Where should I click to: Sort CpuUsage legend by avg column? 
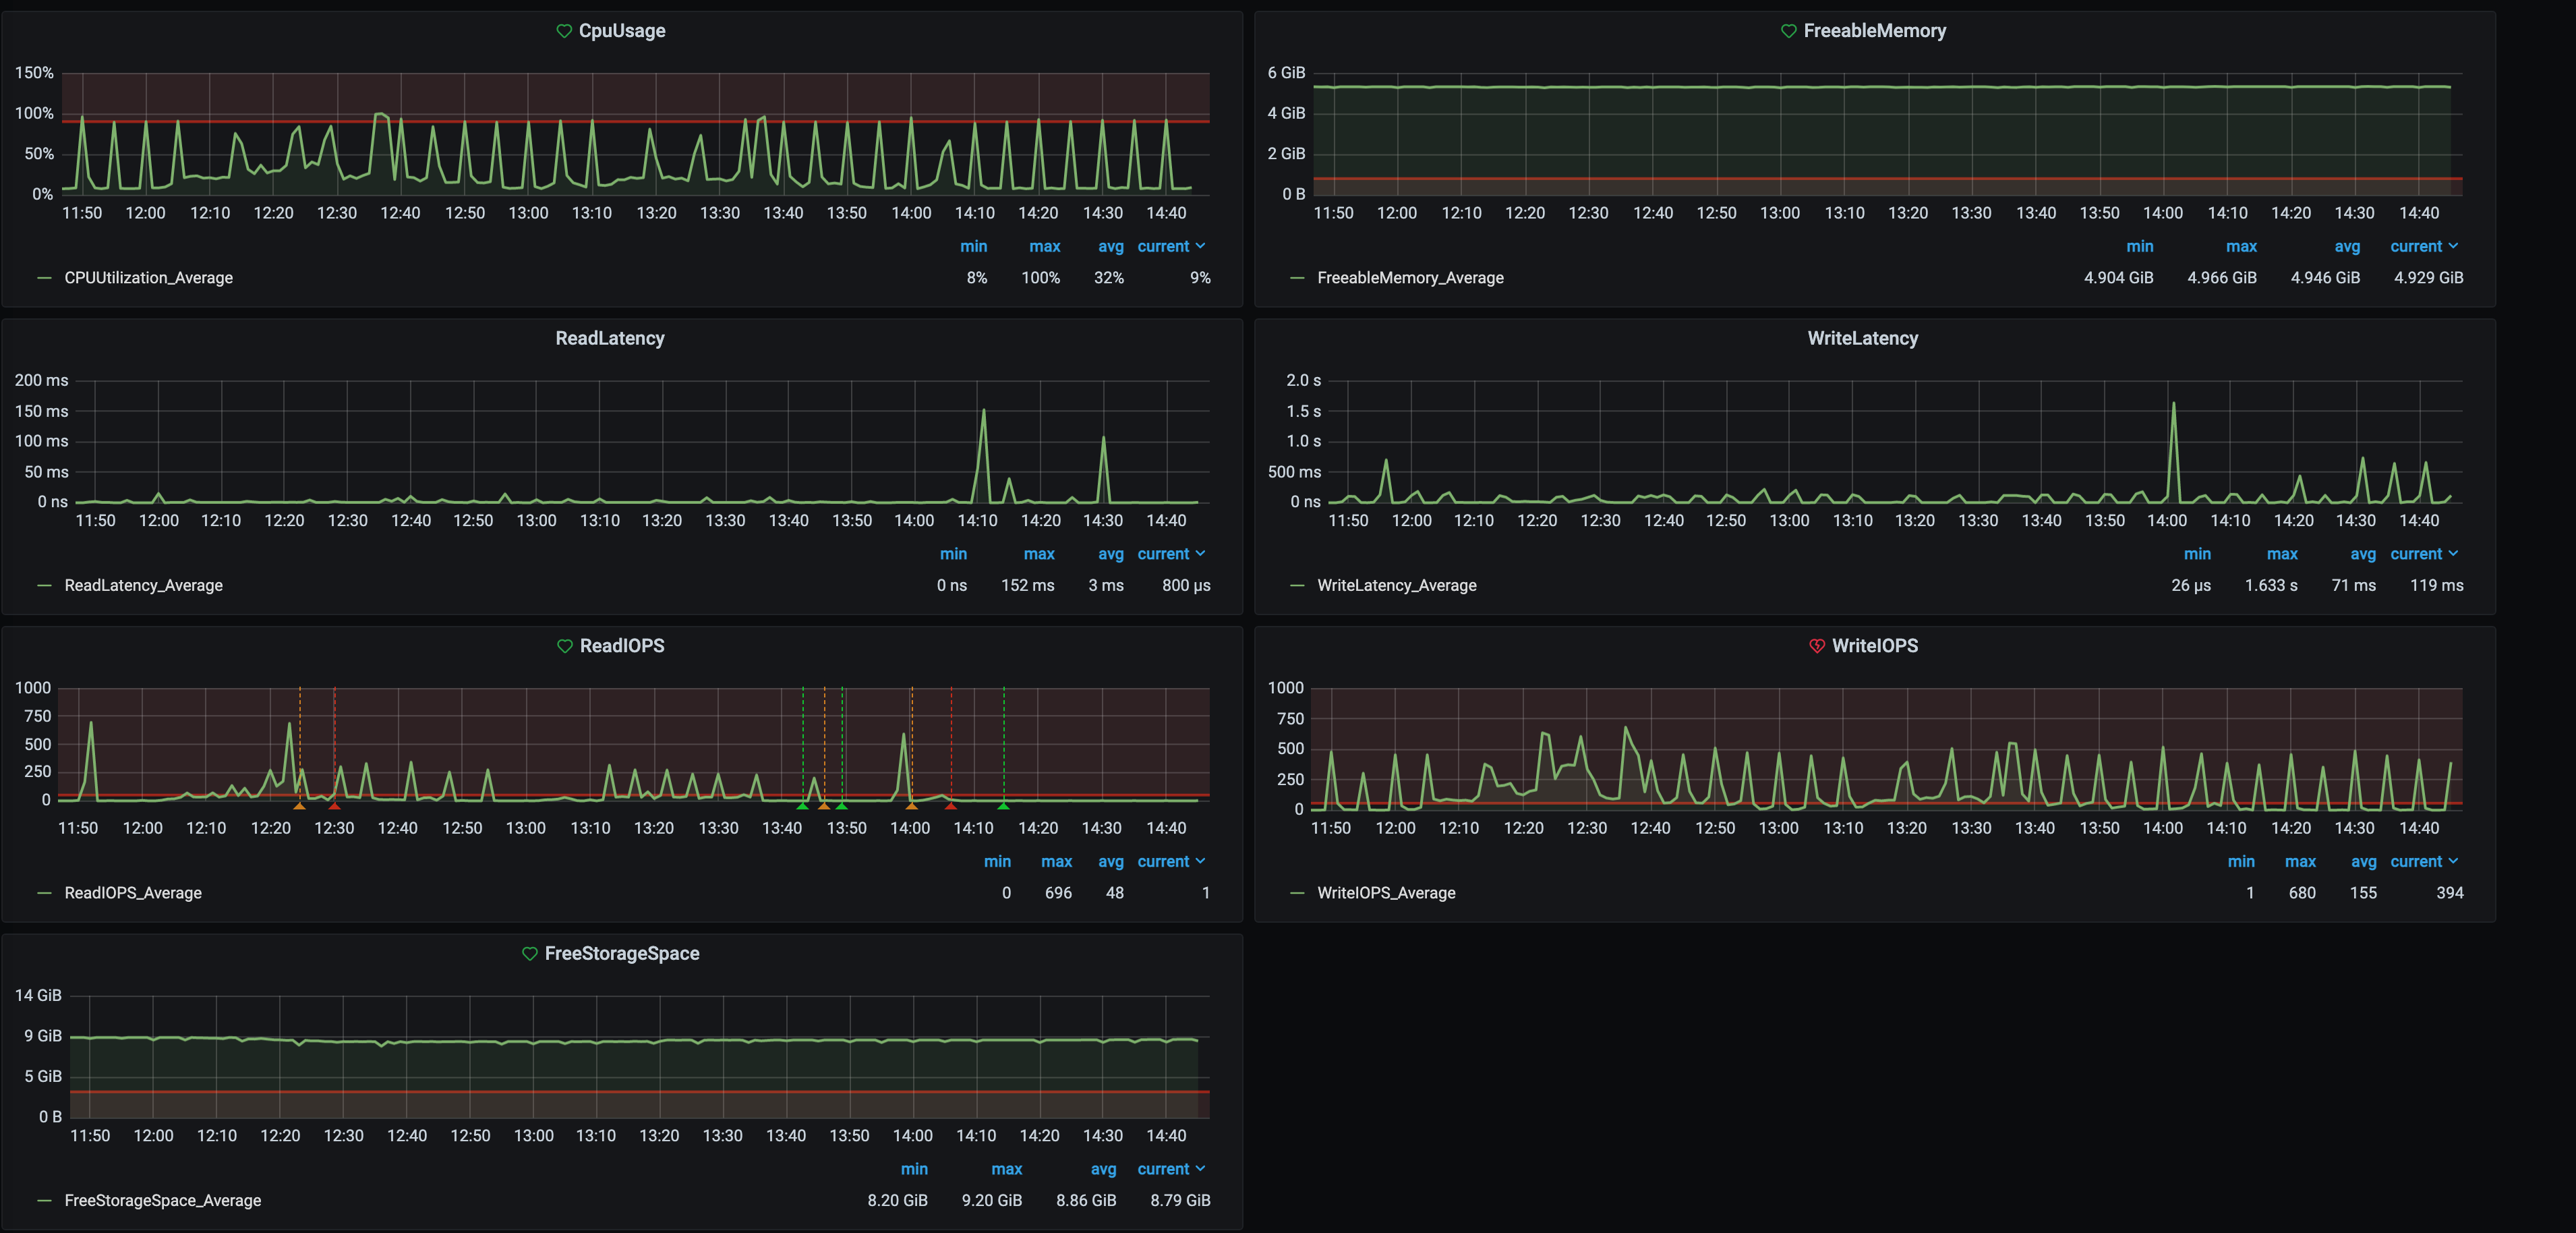tap(1110, 247)
